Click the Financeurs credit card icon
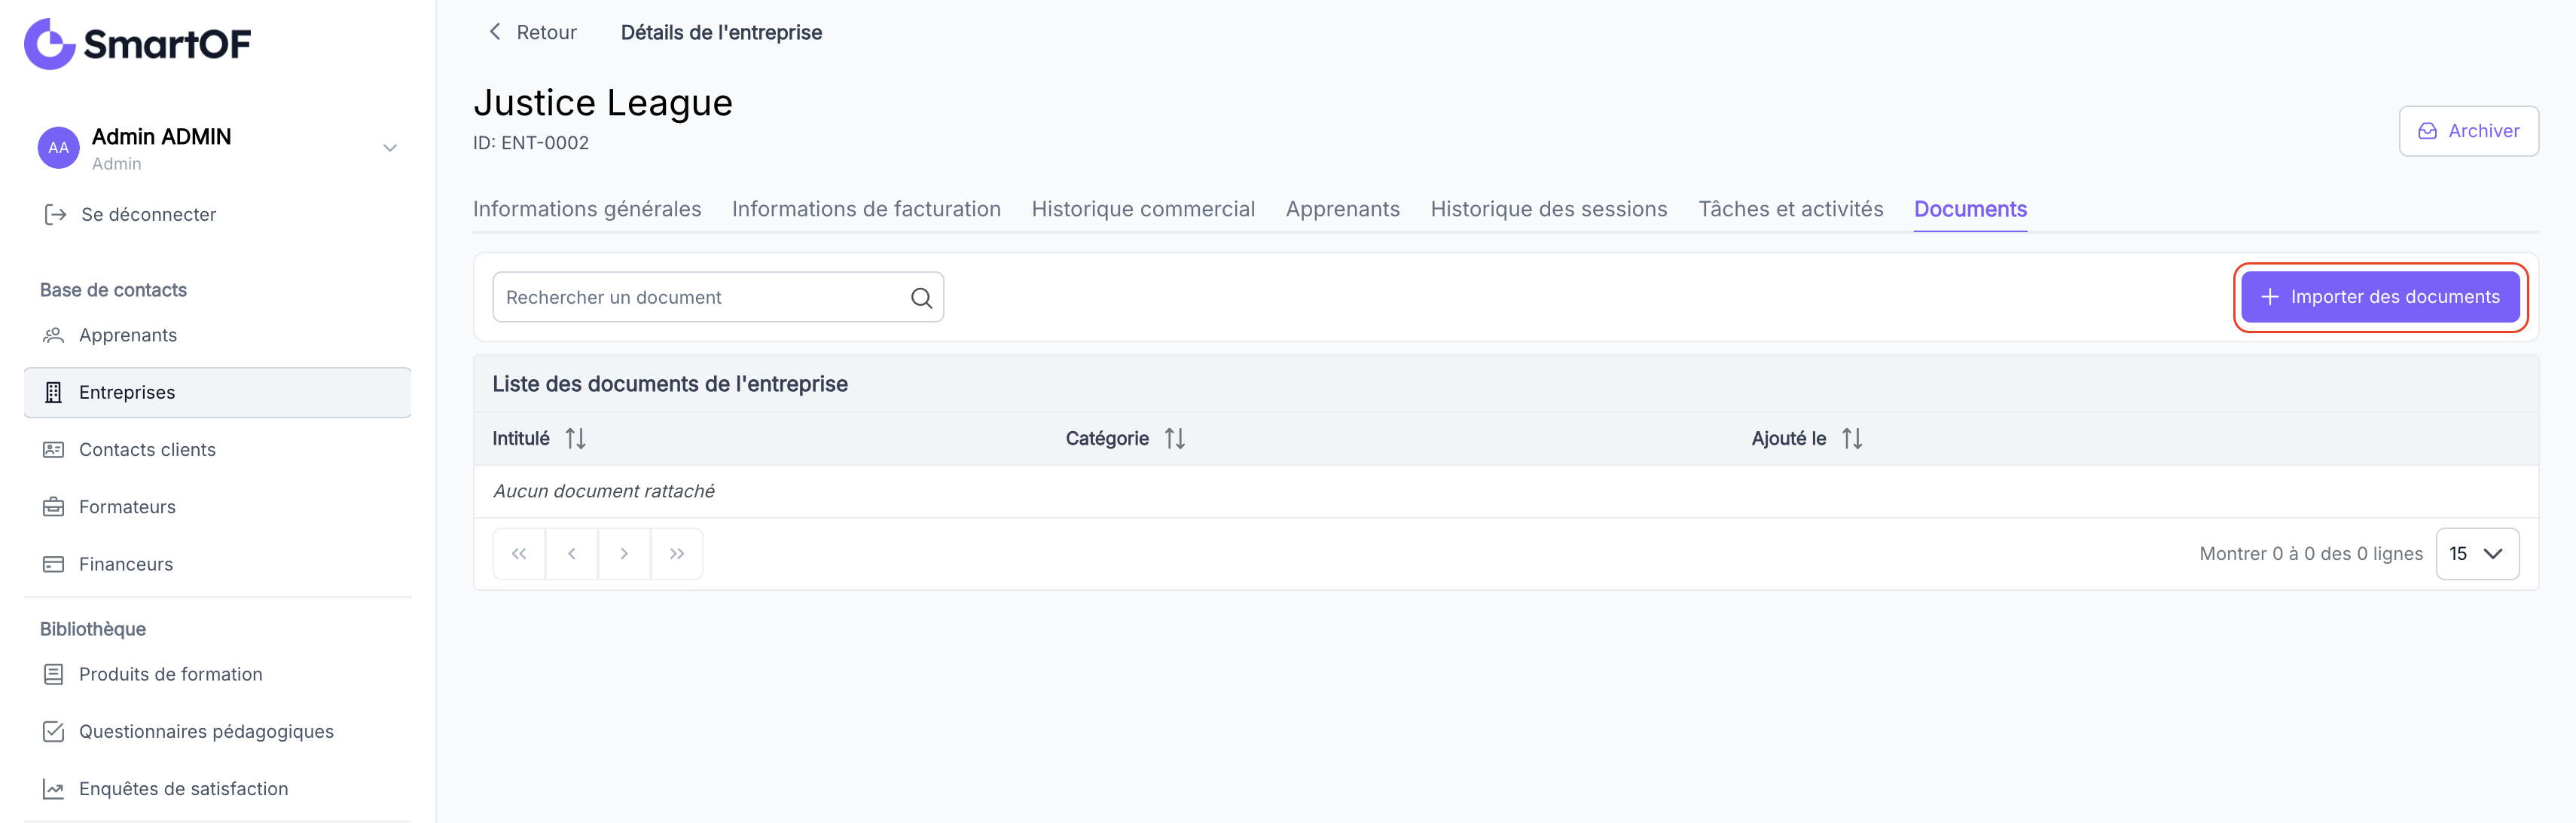 coord(53,564)
